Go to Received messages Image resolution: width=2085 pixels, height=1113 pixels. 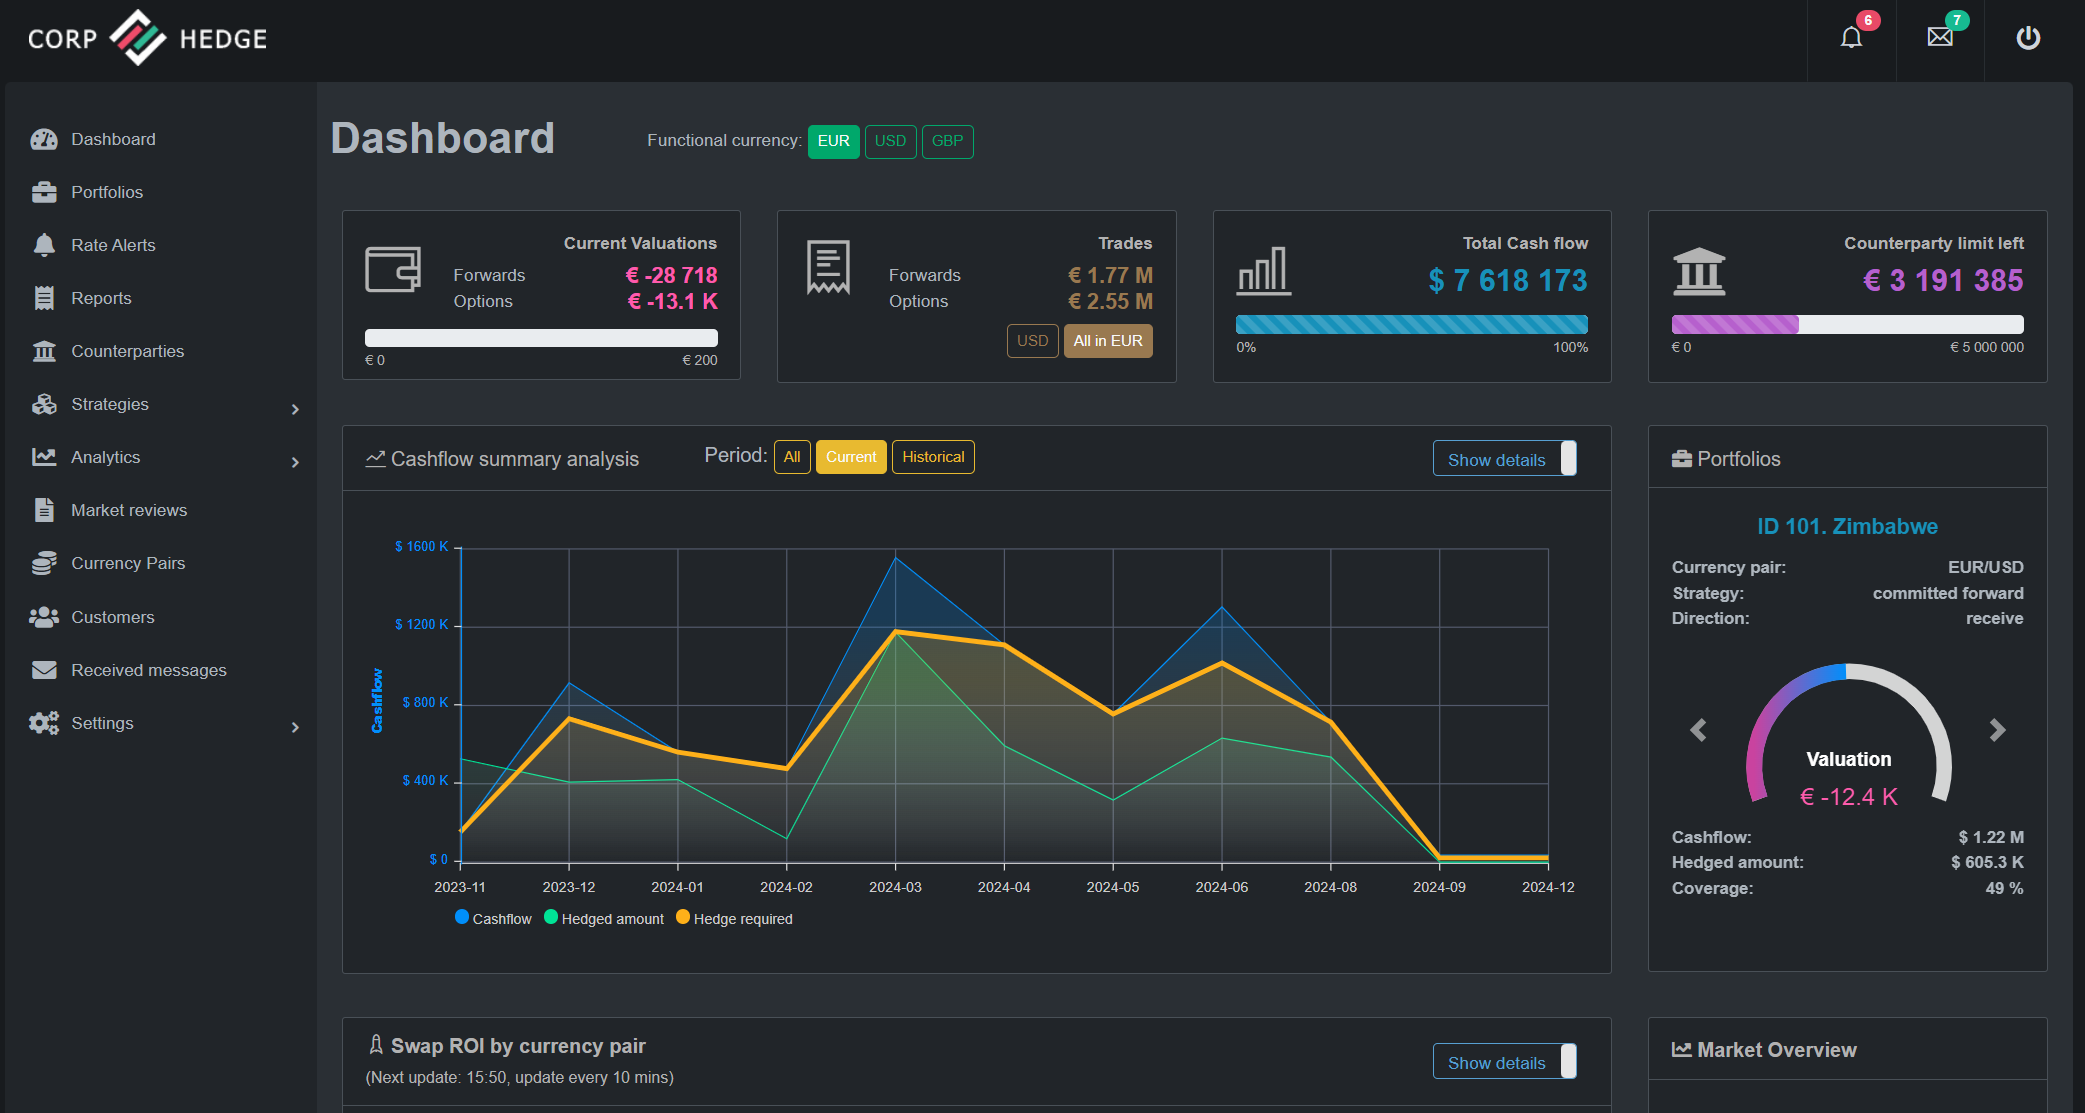pyautogui.click(x=148, y=670)
